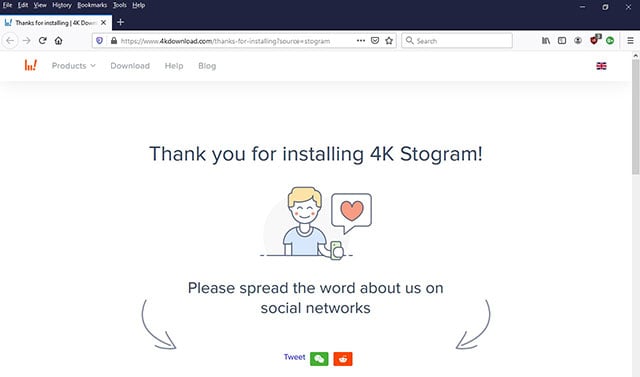Click the Search input box

pos(457,41)
